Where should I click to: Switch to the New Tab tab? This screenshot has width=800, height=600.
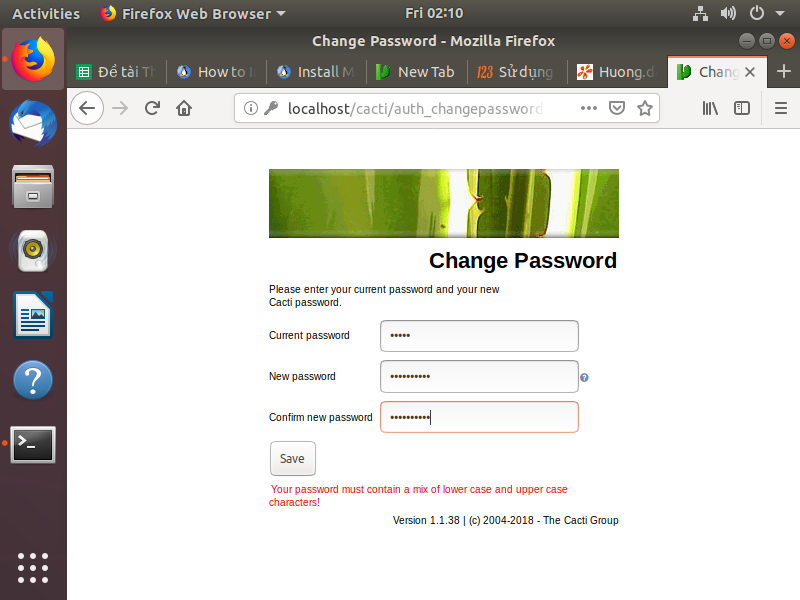pos(416,72)
